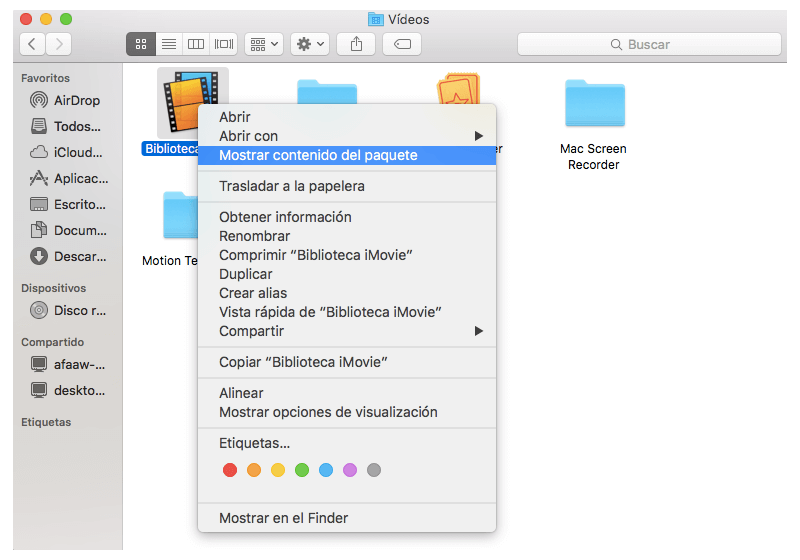The height and width of the screenshot is (560, 800).
Task: Choose Vista rápida de "Biblioteca iMovie"
Action: [x=347, y=312]
